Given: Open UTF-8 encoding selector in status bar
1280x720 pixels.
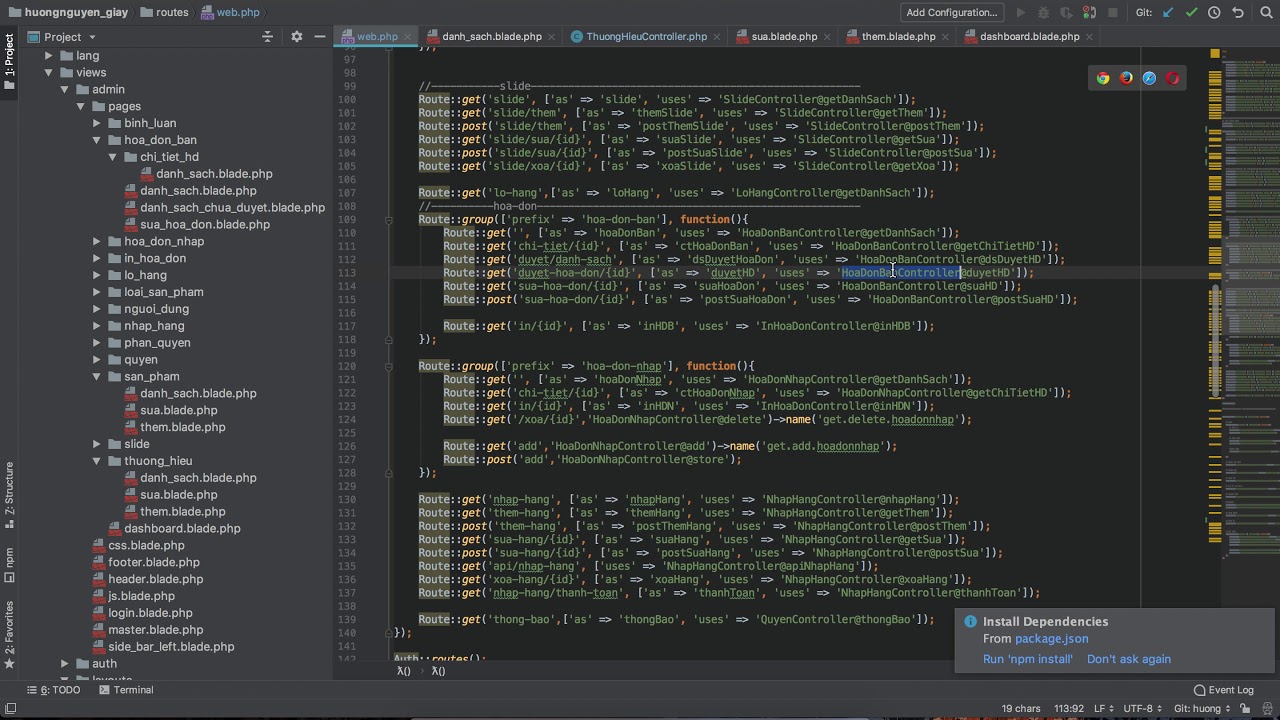Looking at the screenshot, I should pyautogui.click(x=1144, y=709).
